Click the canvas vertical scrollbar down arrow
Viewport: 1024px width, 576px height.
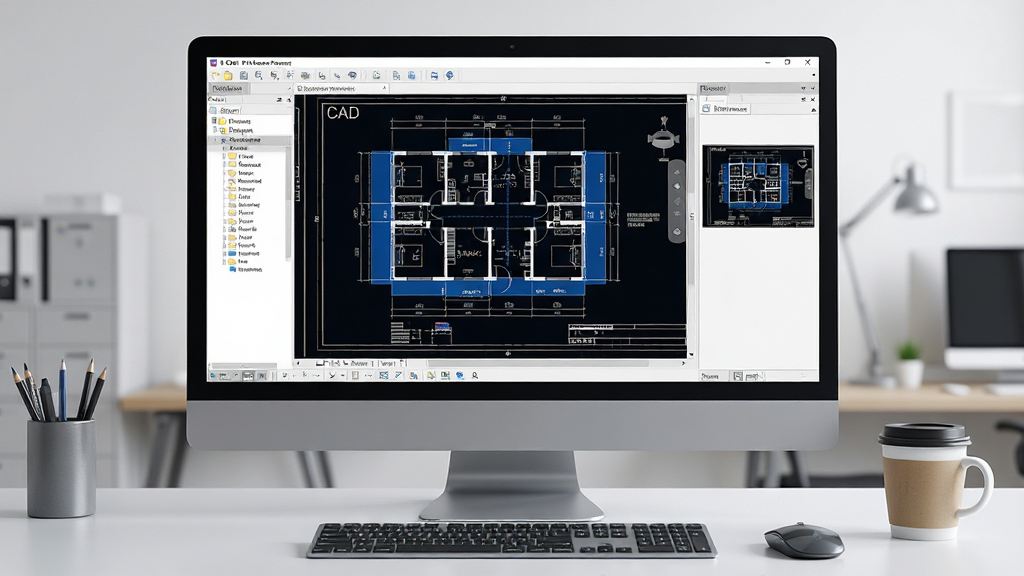click(x=691, y=355)
